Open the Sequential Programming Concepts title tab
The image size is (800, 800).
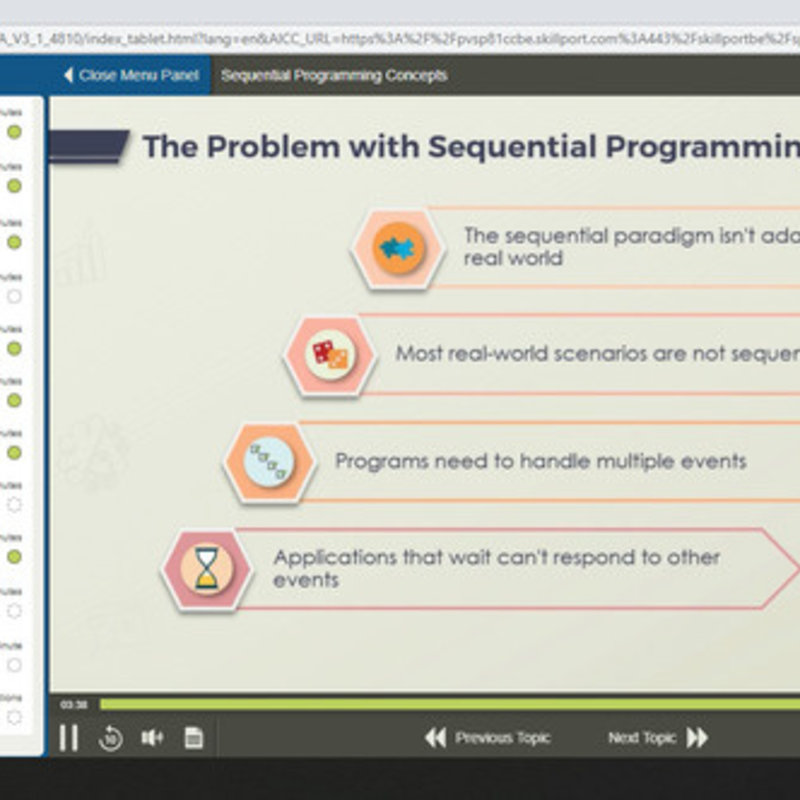pos(334,75)
